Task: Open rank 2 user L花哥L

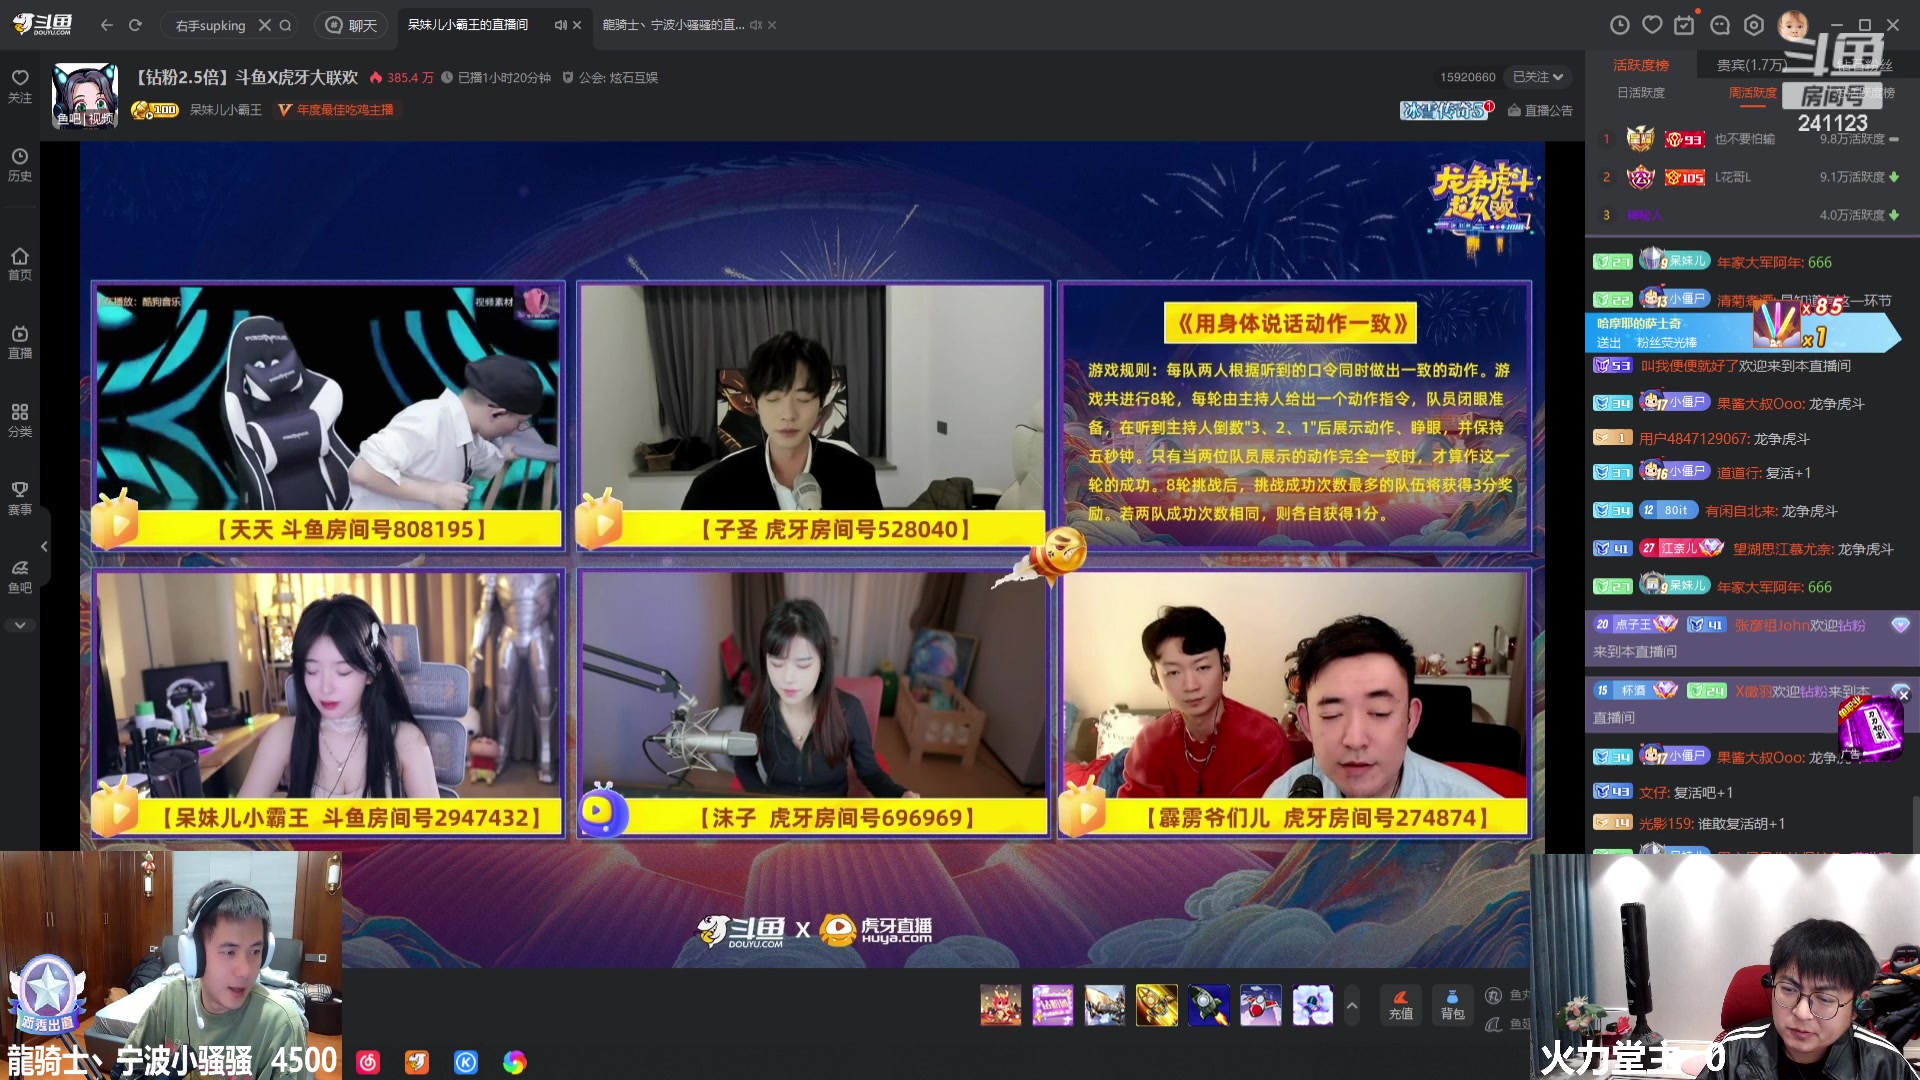Action: coord(1733,177)
